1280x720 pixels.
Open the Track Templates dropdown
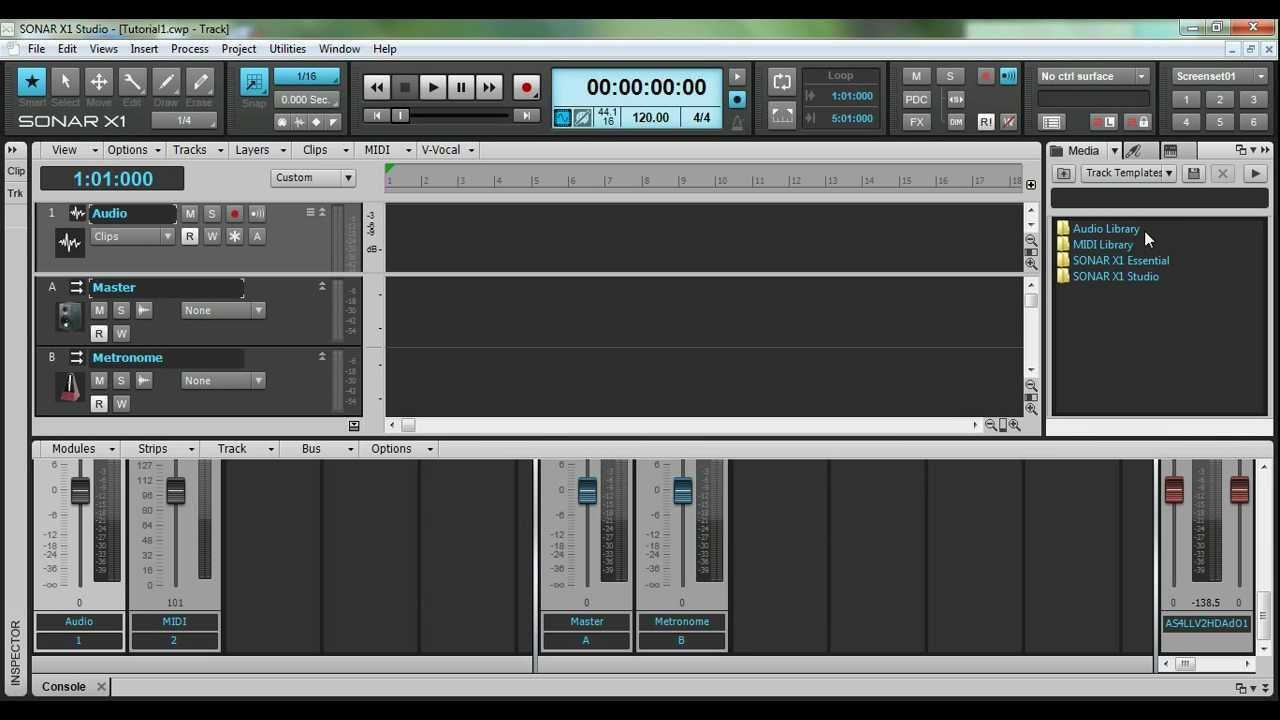click(1128, 173)
